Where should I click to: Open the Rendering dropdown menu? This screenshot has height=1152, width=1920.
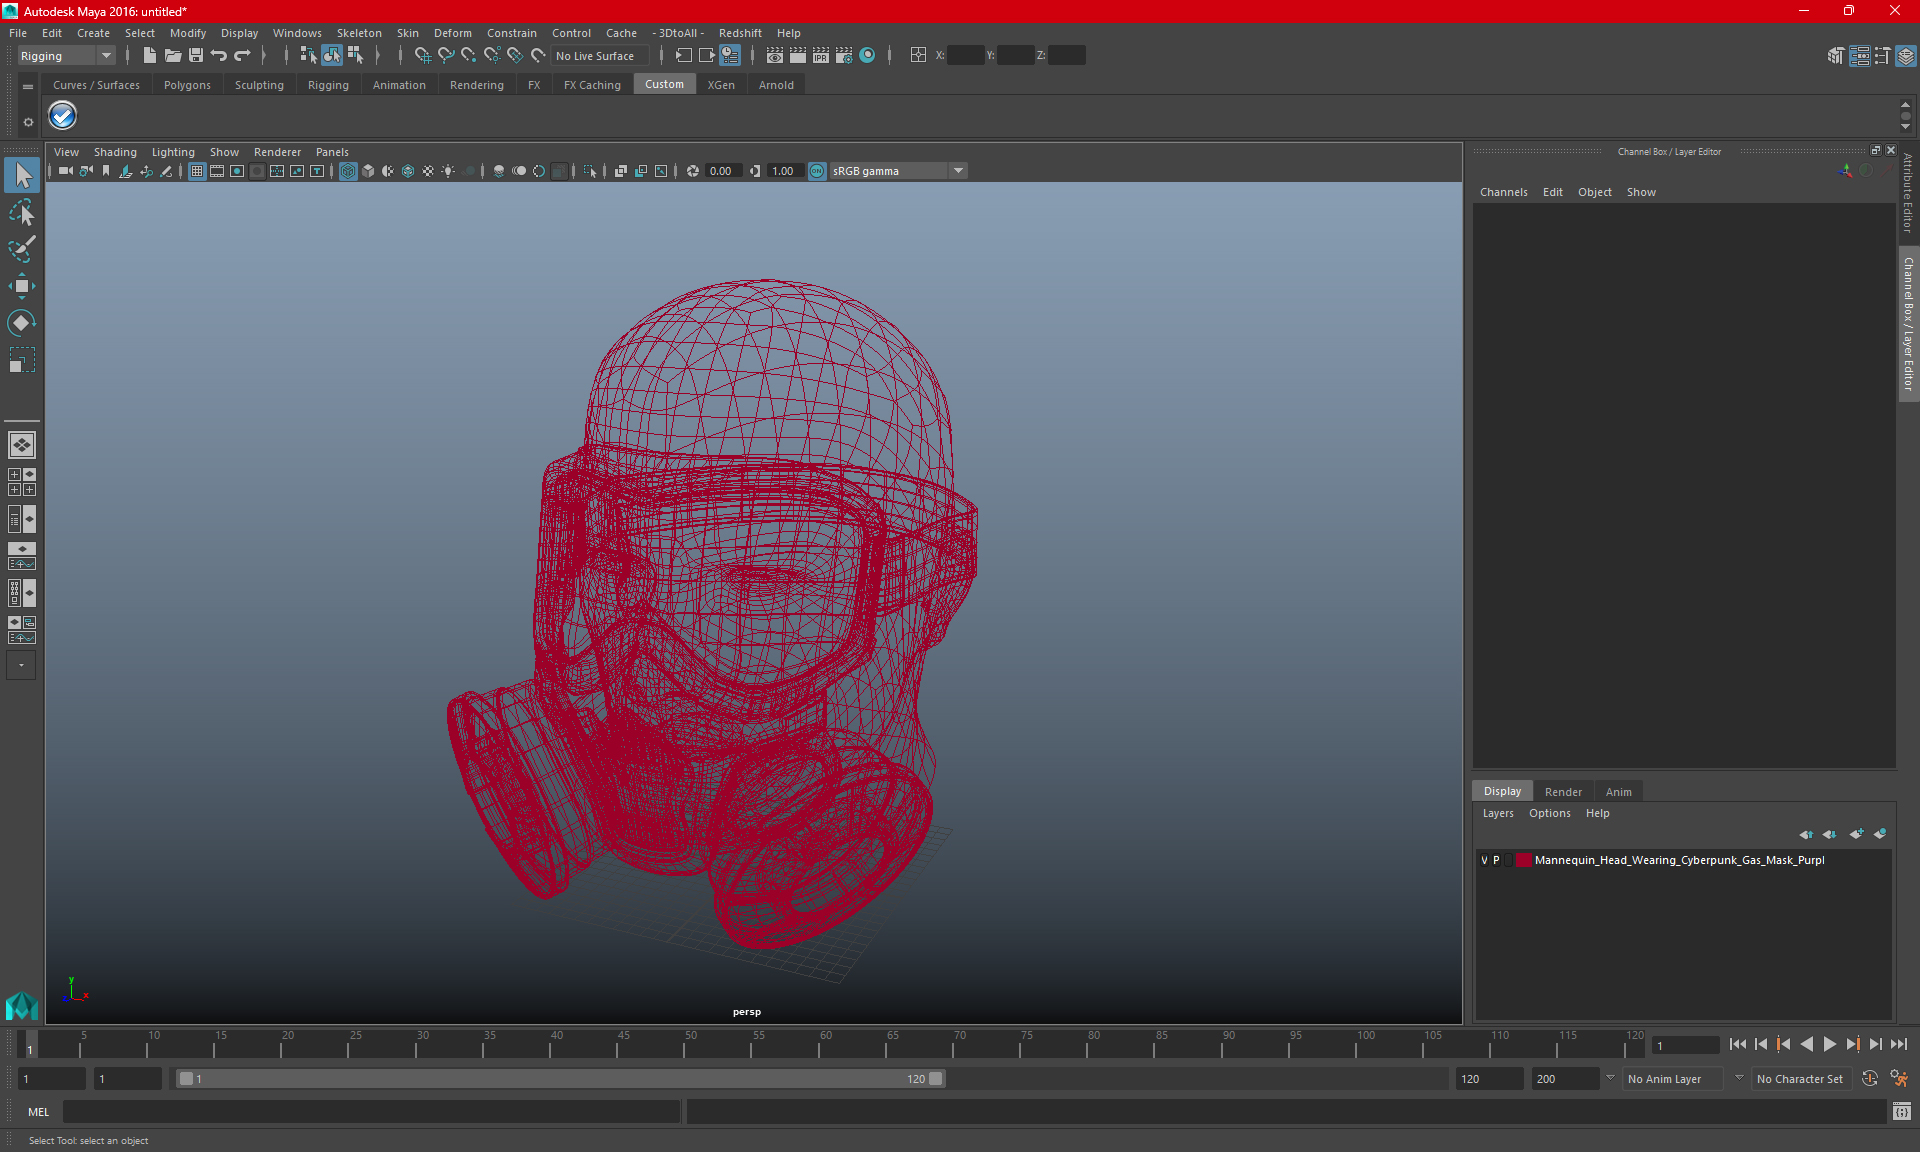click(x=476, y=84)
